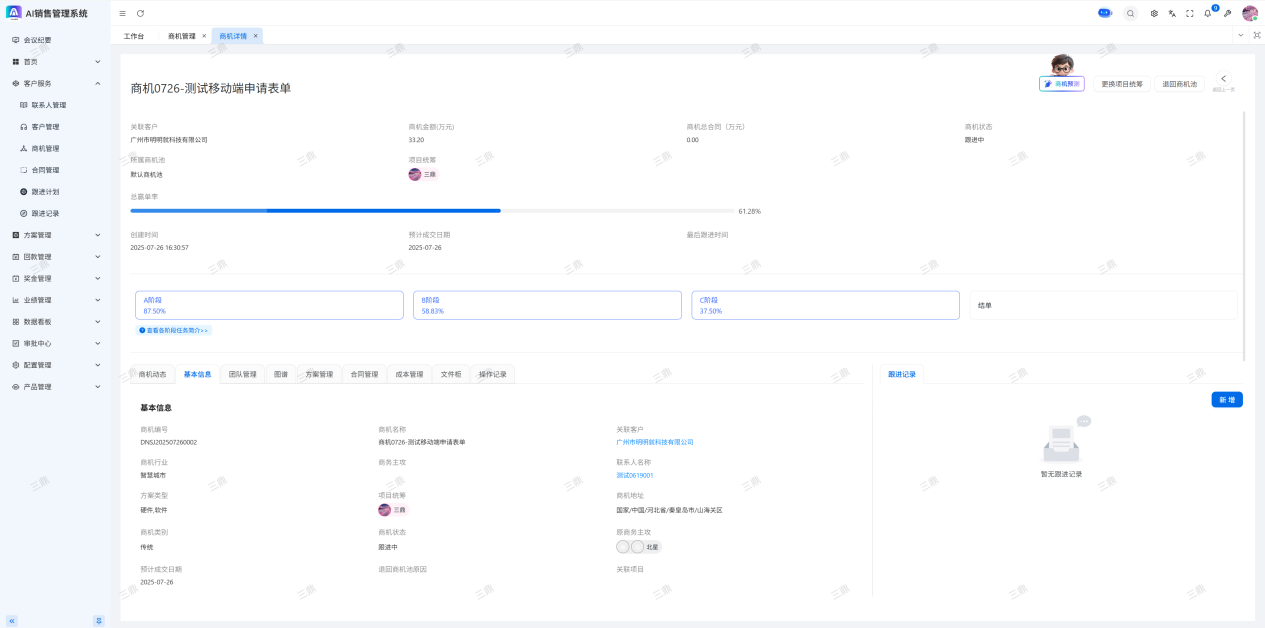Collapse the 客户服务 menu group
Image resolution: width=1265 pixels, height=628 pixels.
point(97,83)
